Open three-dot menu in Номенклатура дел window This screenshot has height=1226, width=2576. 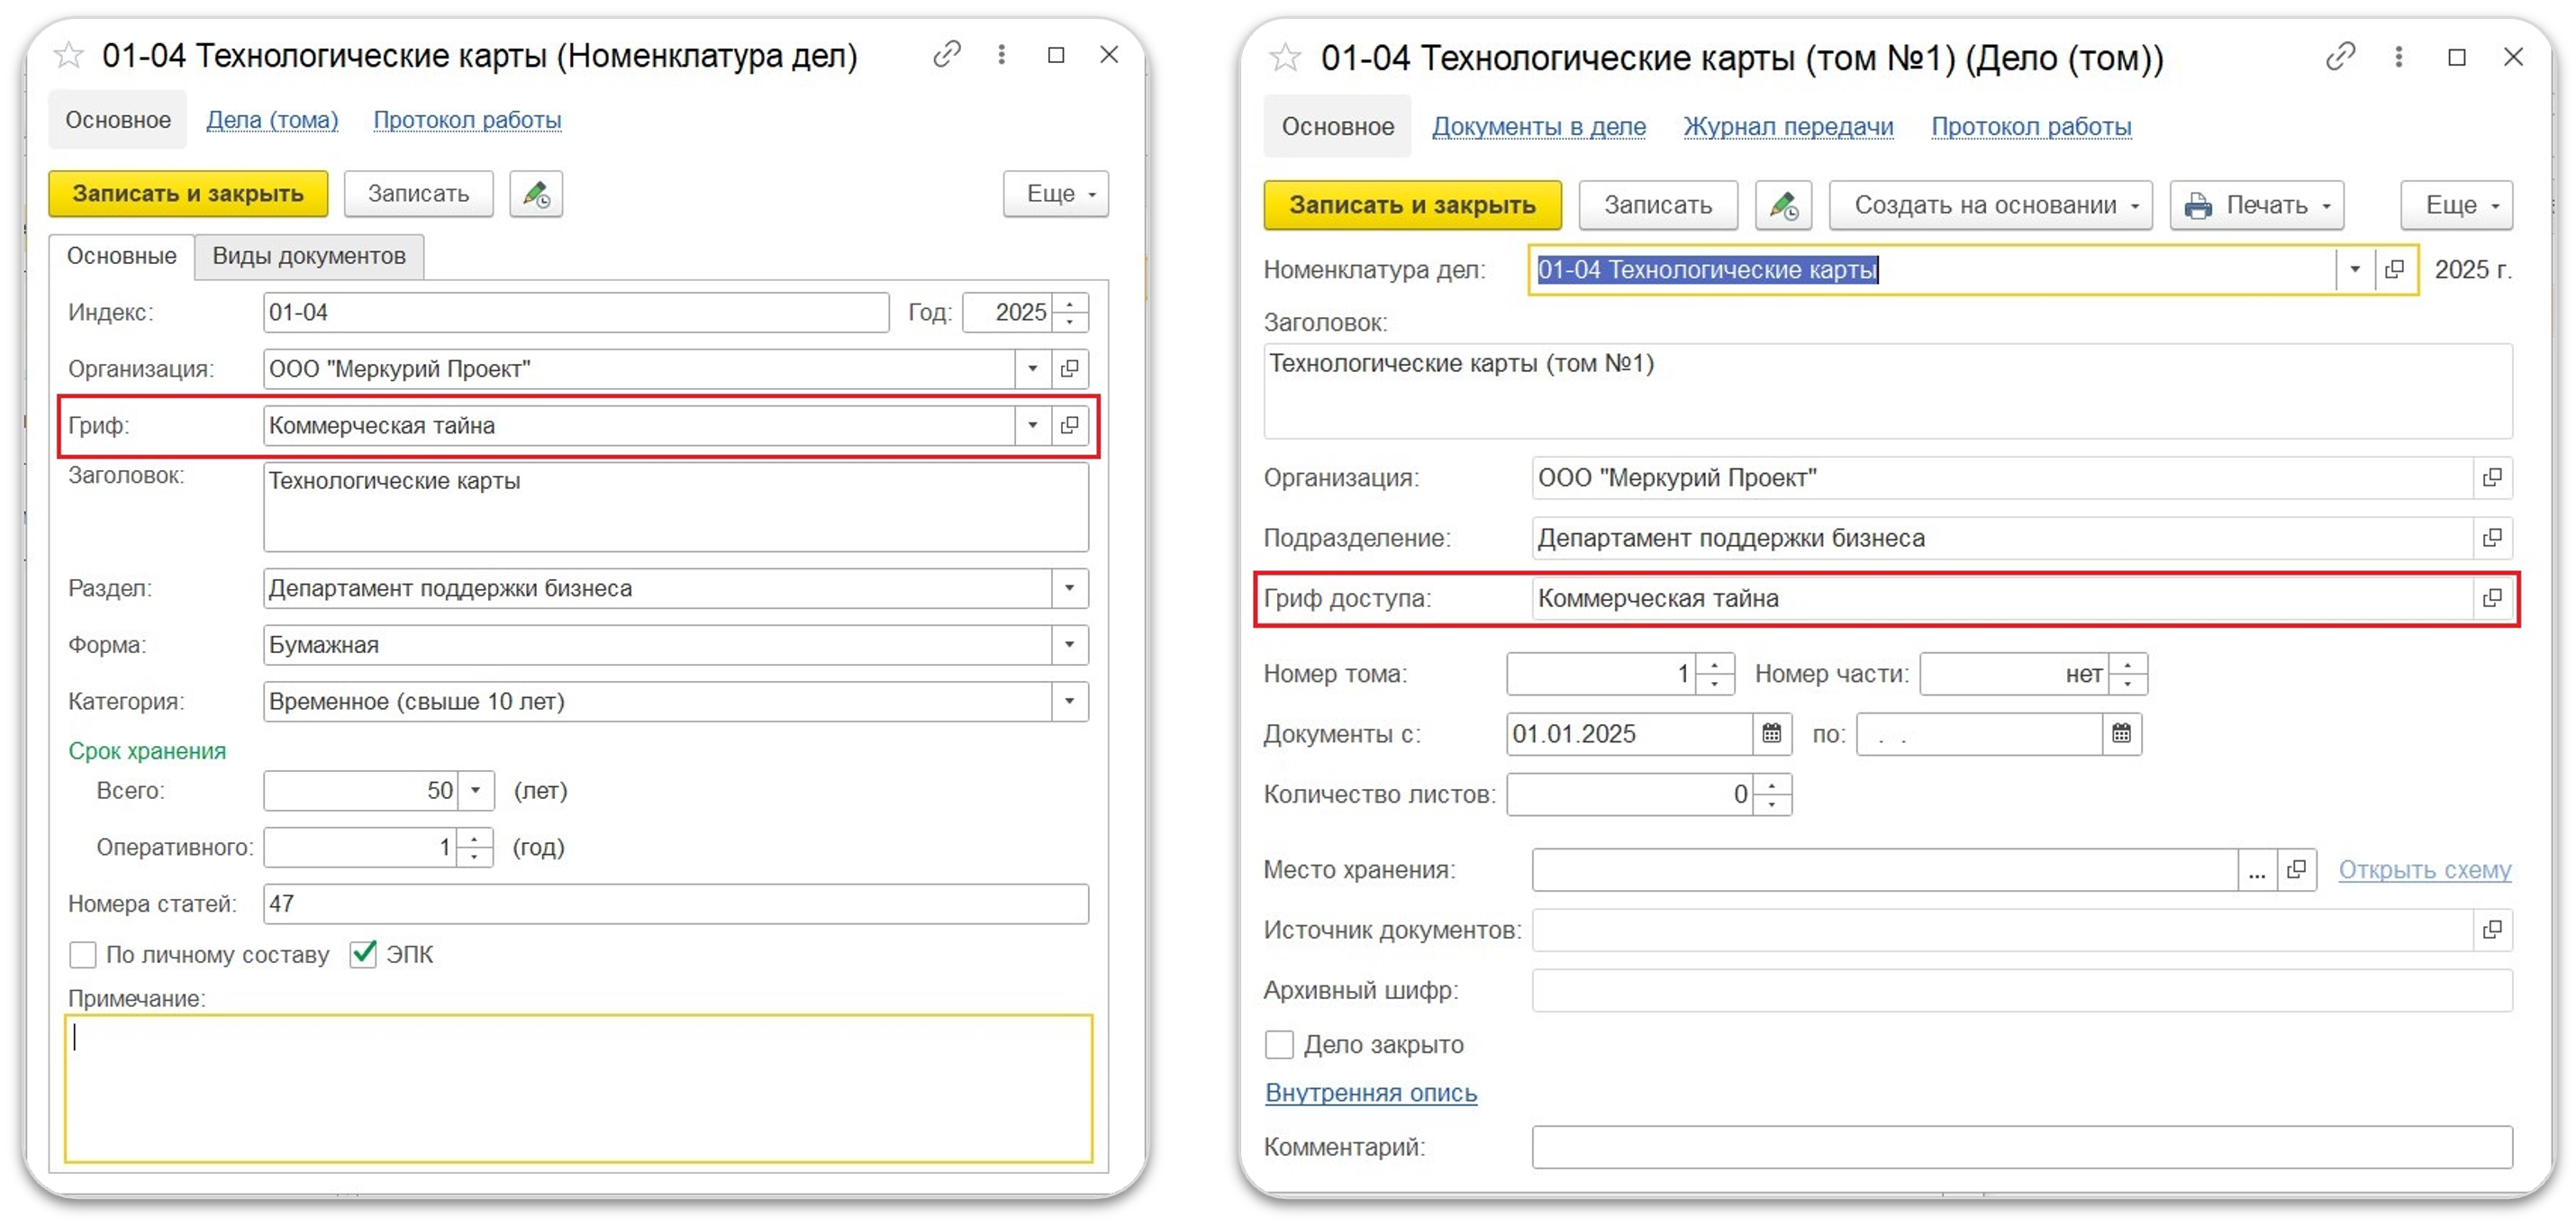pos(1001,55)
